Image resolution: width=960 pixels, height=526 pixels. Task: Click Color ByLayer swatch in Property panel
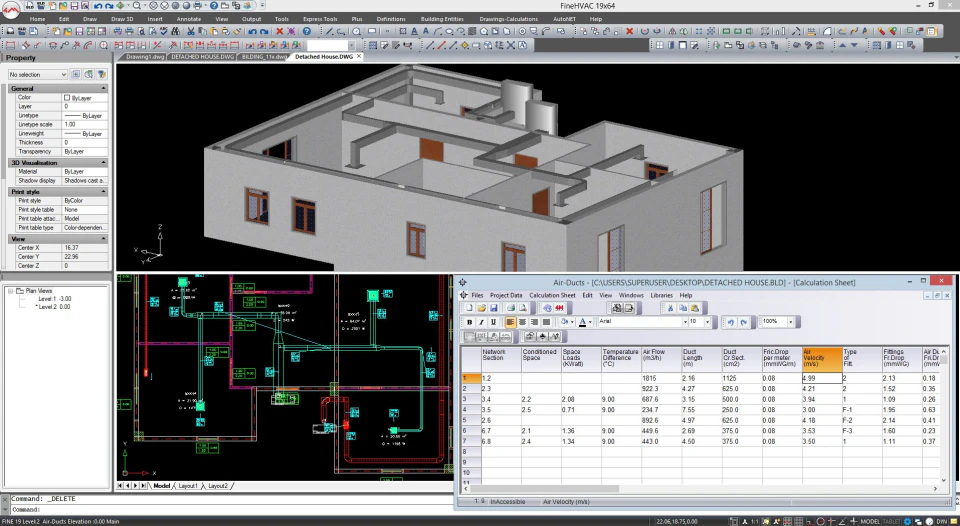[67, 97]
